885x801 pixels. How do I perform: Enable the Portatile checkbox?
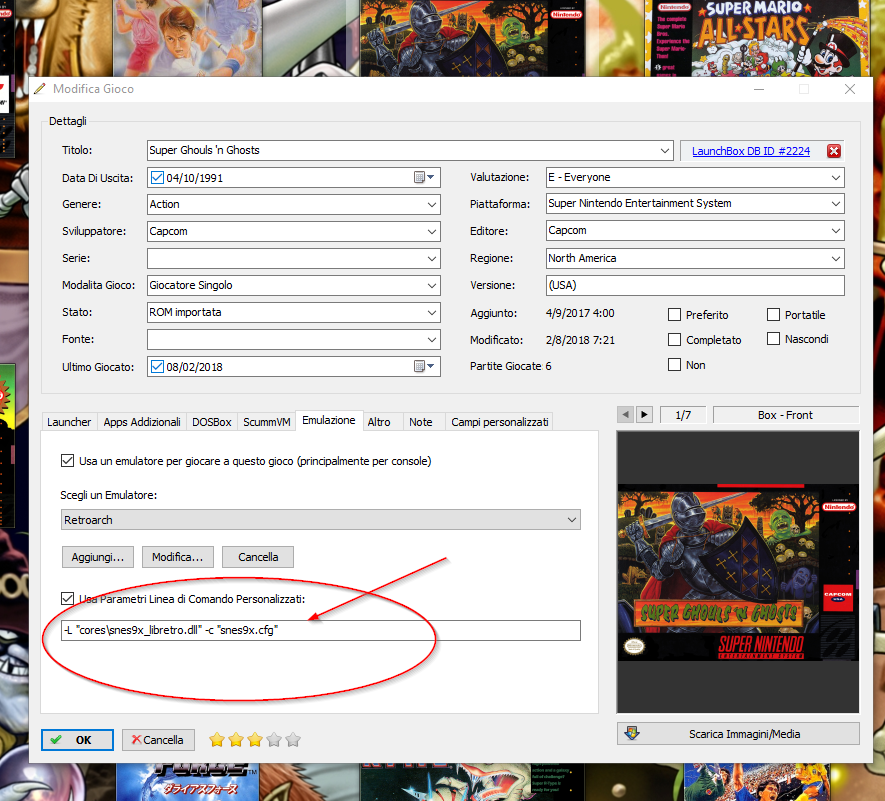tap(773, 314)
